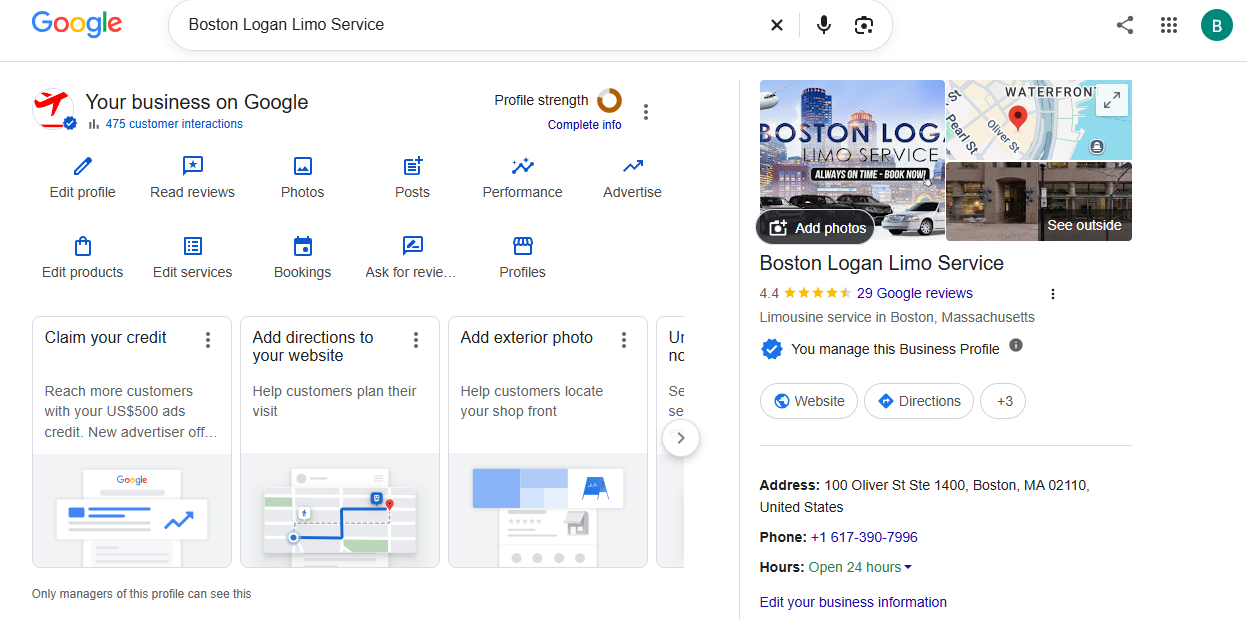Open Google Lens image search
Viewport: 1247px width, 620px height.
[864, 25]
